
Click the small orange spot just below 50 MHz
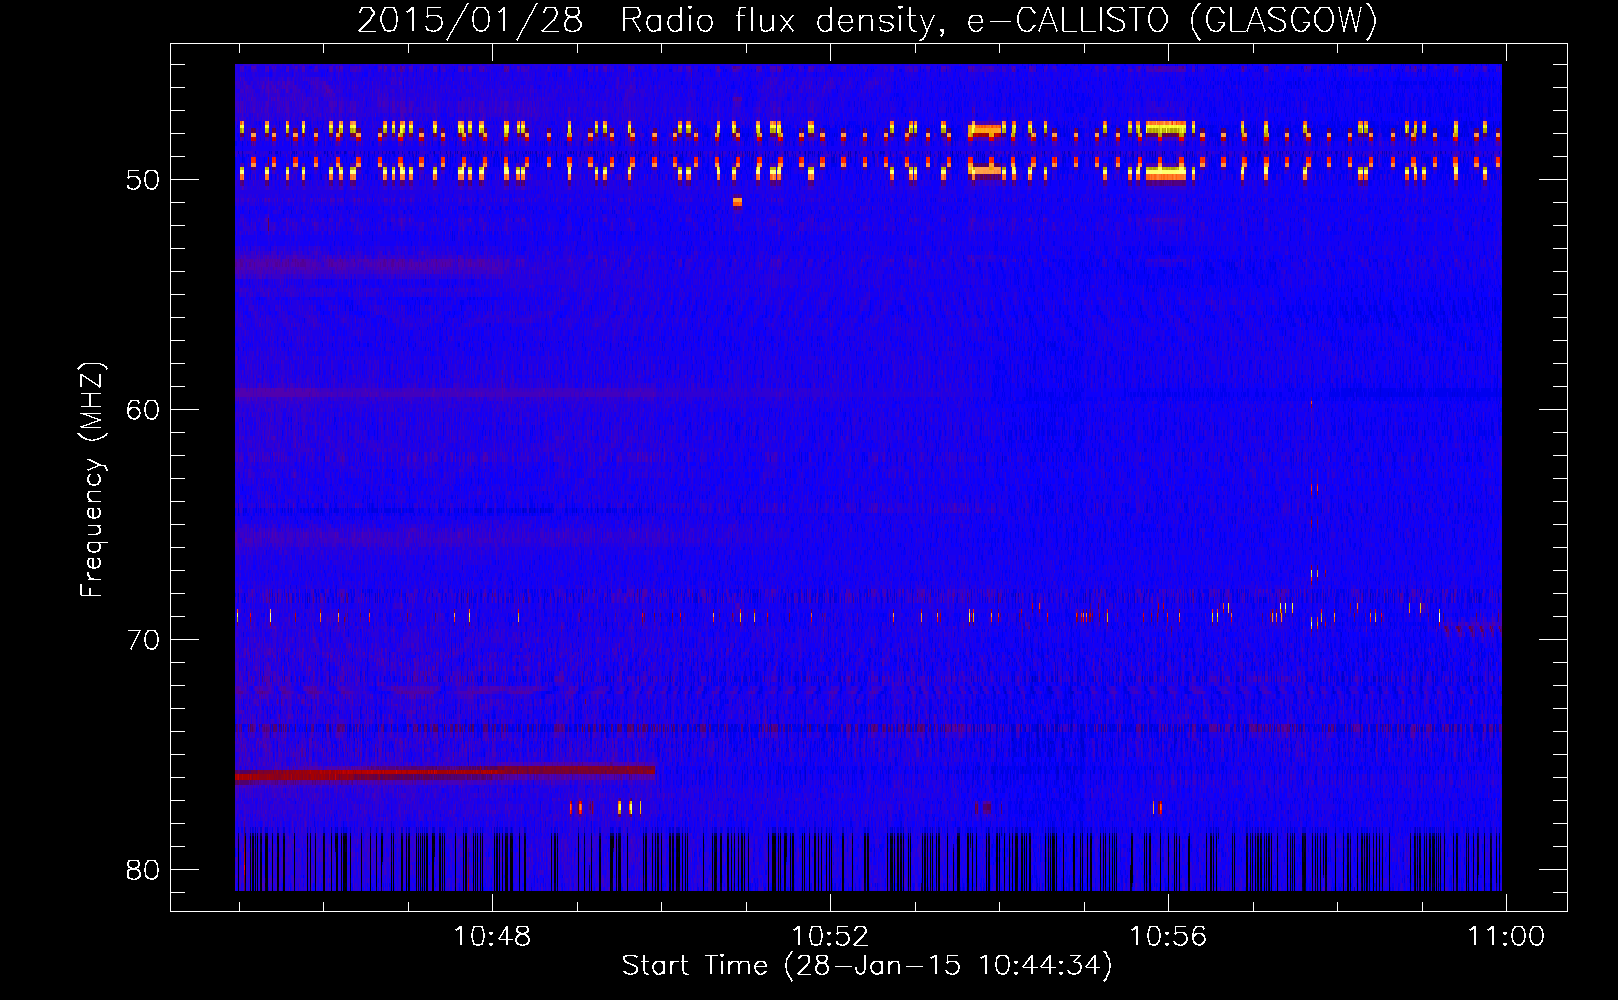(737, 202)
